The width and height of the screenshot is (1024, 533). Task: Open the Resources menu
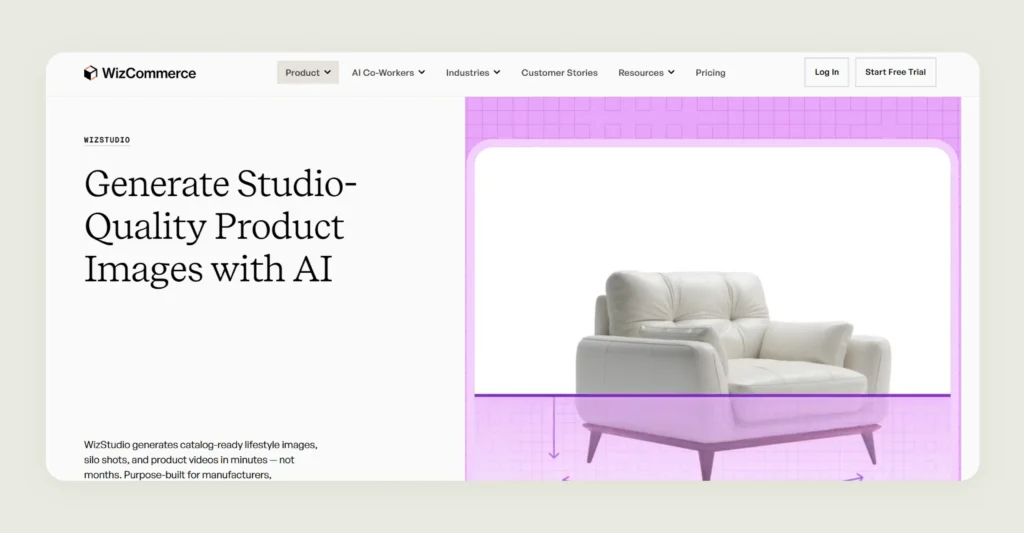point(646,73)
